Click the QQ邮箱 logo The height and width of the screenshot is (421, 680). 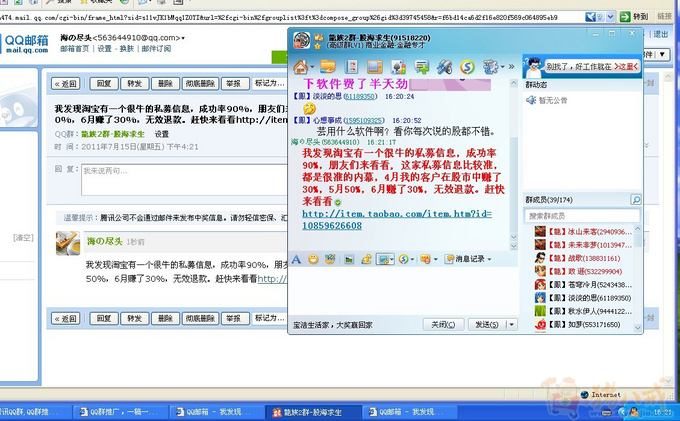pos(25,43)
